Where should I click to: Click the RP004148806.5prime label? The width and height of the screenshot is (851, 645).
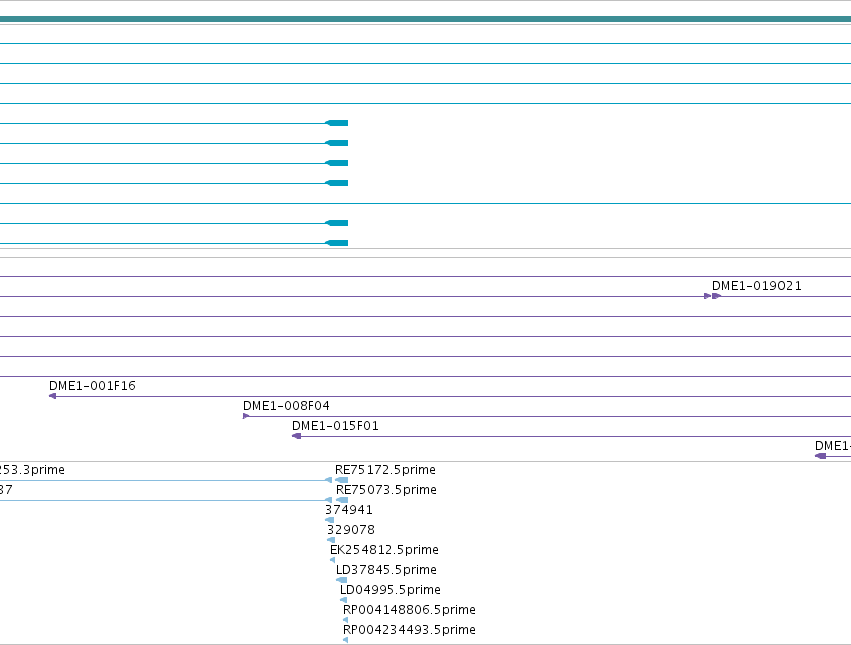(x=409, y=610)
